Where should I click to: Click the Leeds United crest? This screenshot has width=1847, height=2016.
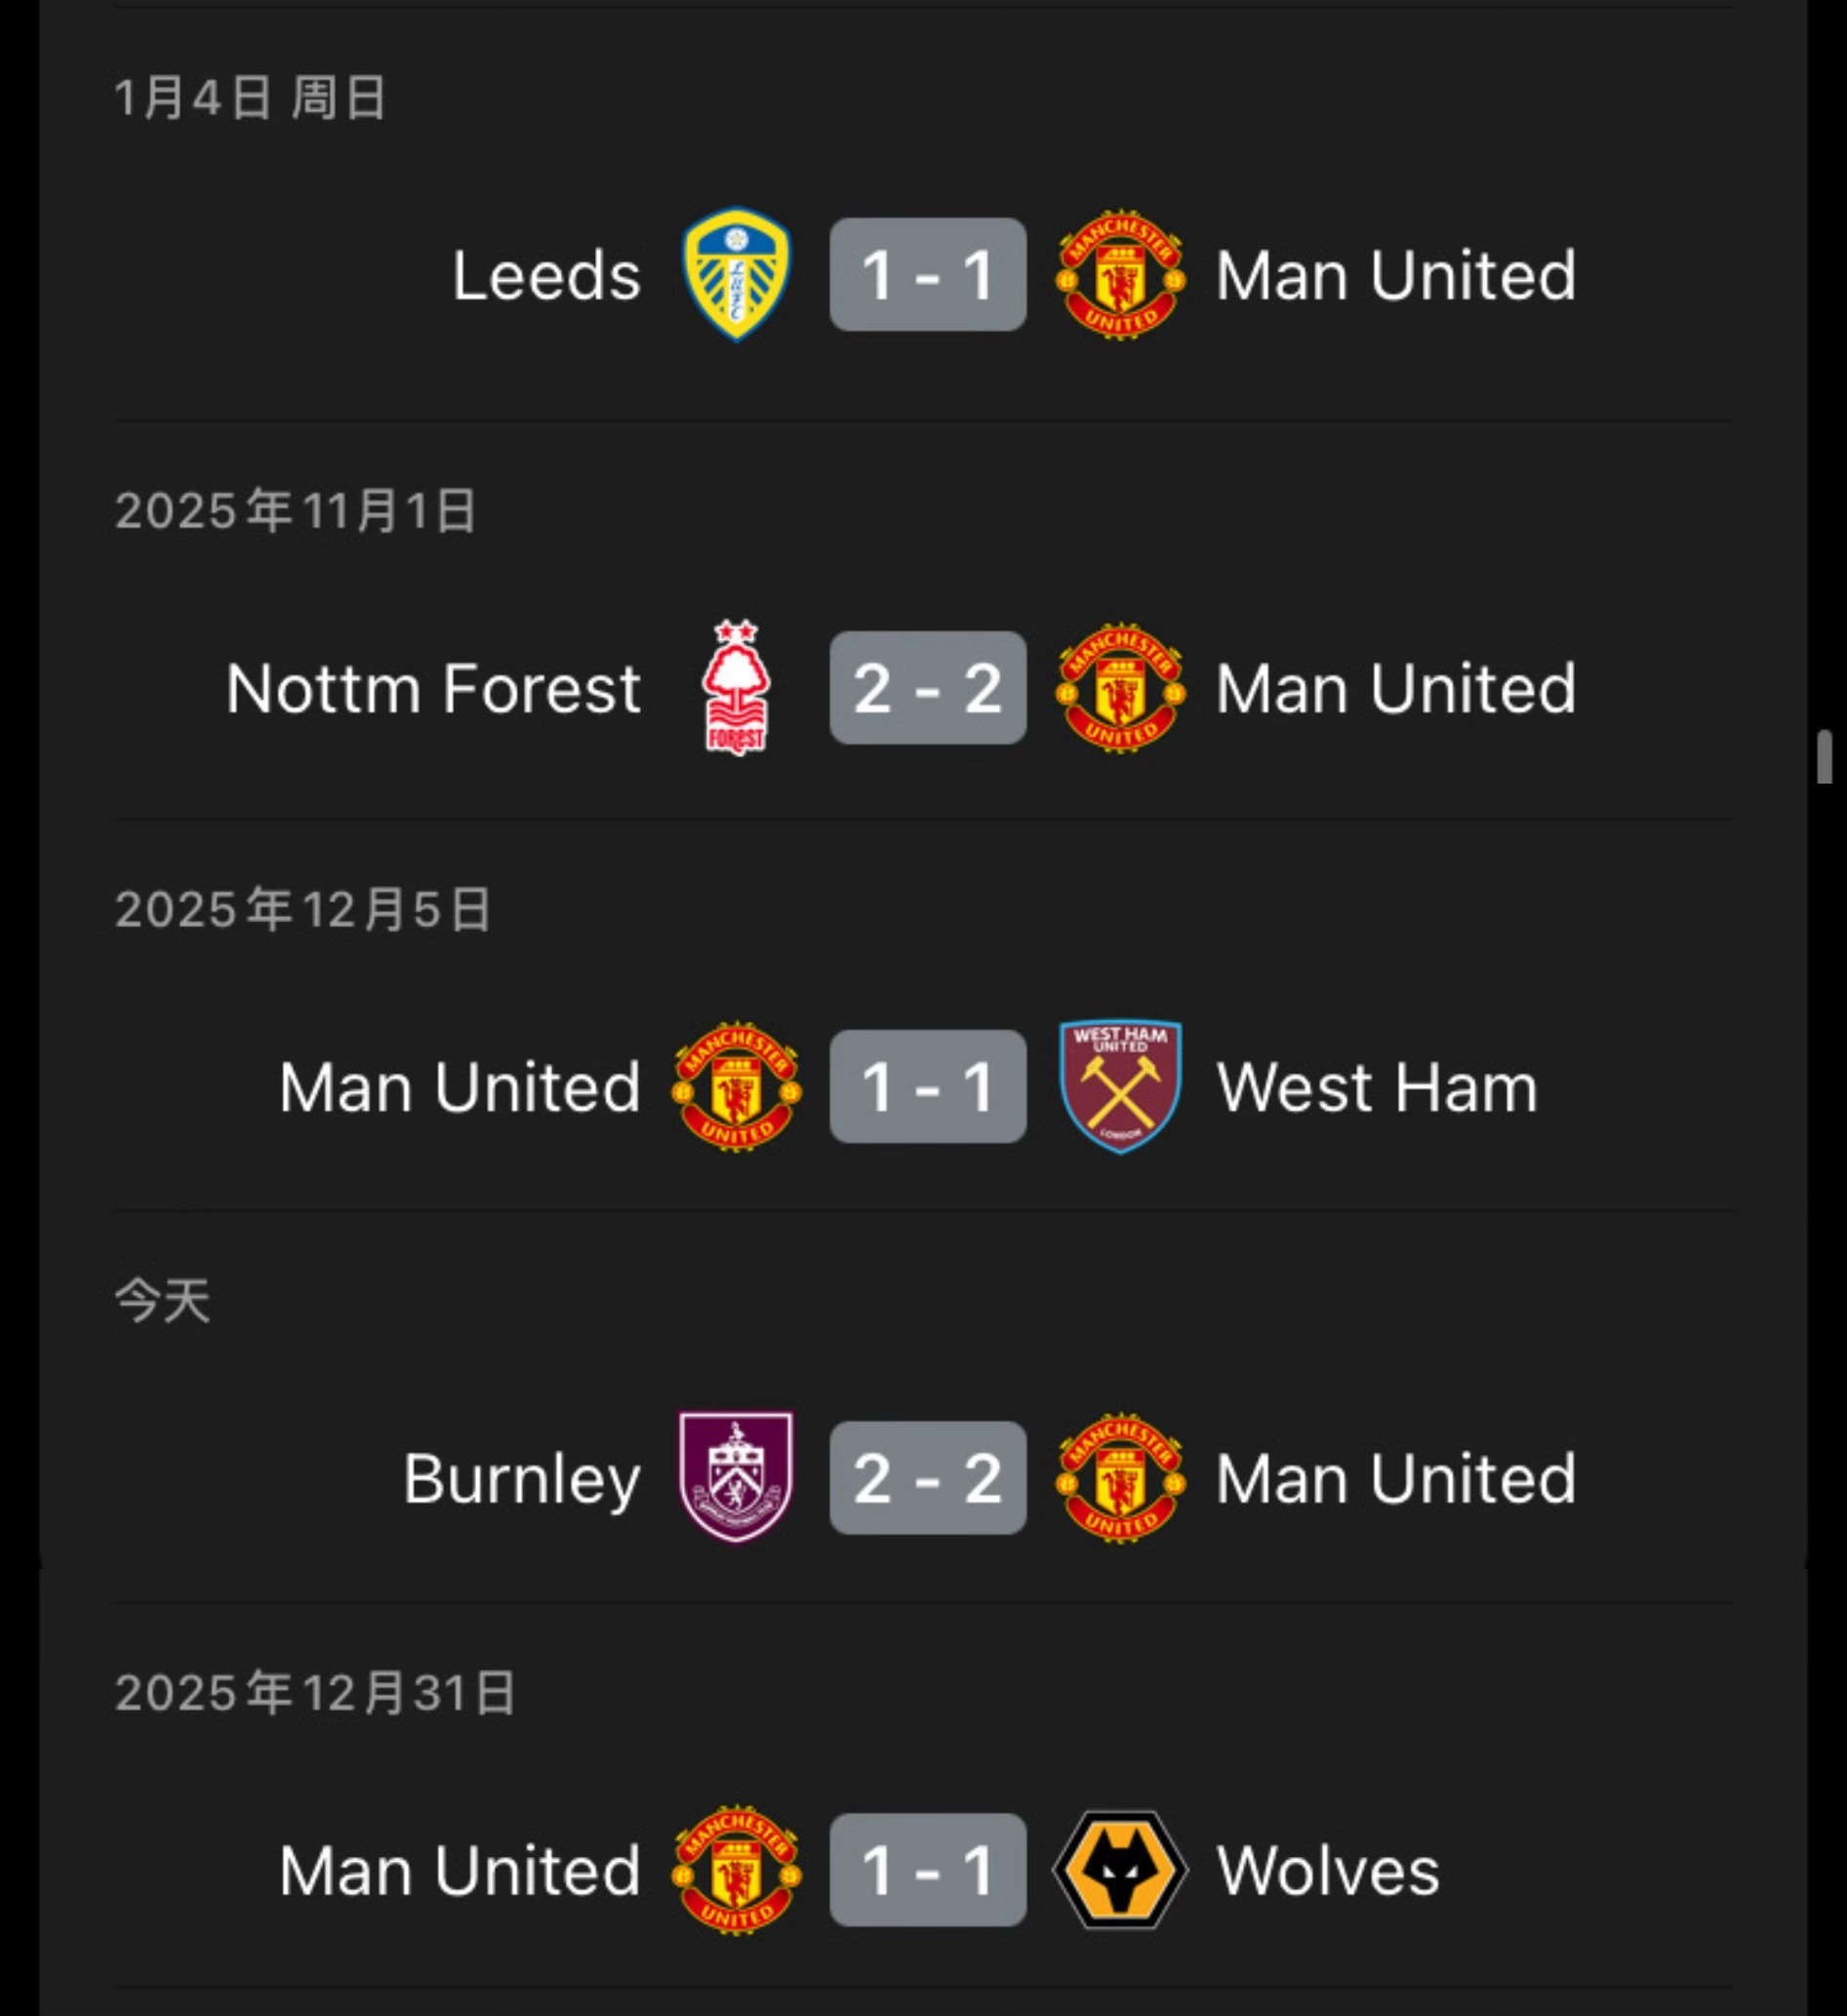(736, 274)
